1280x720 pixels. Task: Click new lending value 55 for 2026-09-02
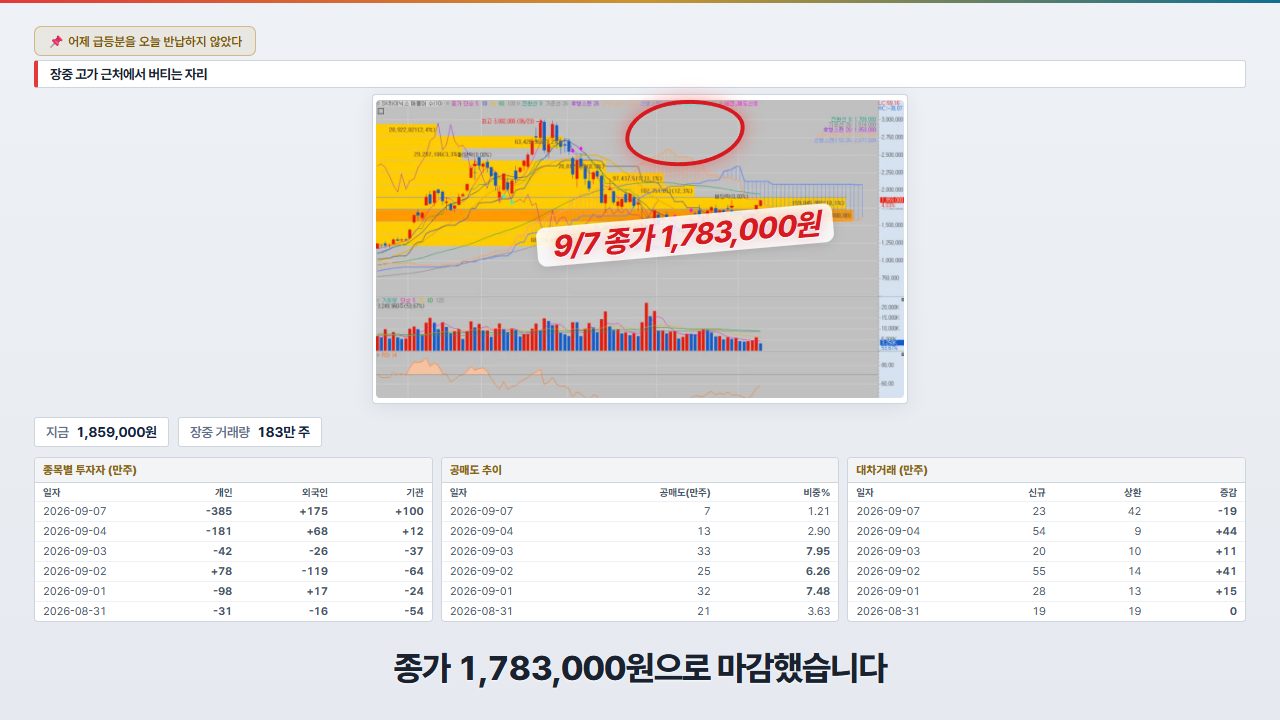(x=1039, y=571)
